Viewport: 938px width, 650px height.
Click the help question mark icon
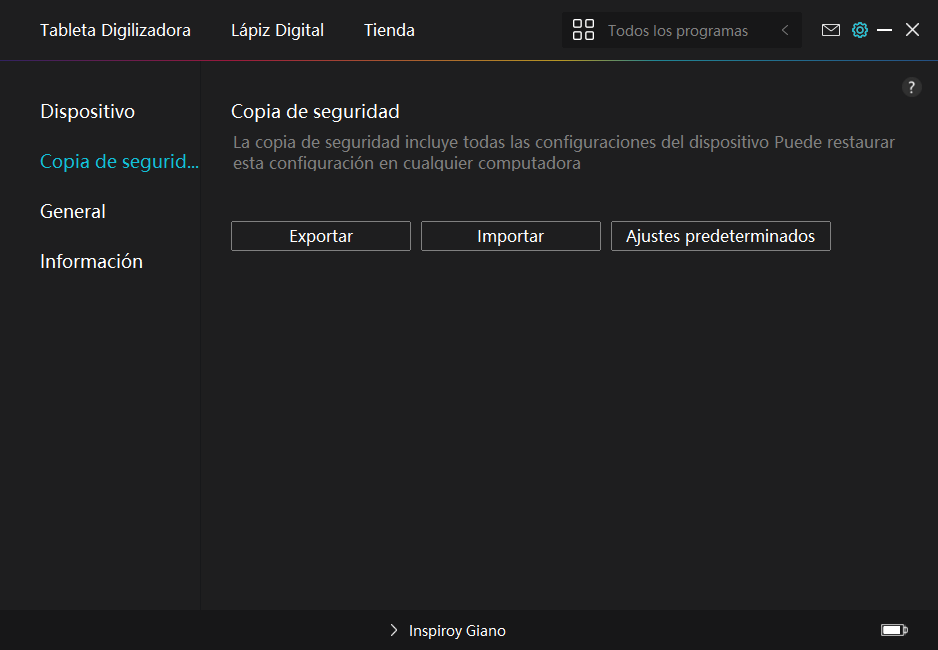pyautogui.click(x=911, y=87)
